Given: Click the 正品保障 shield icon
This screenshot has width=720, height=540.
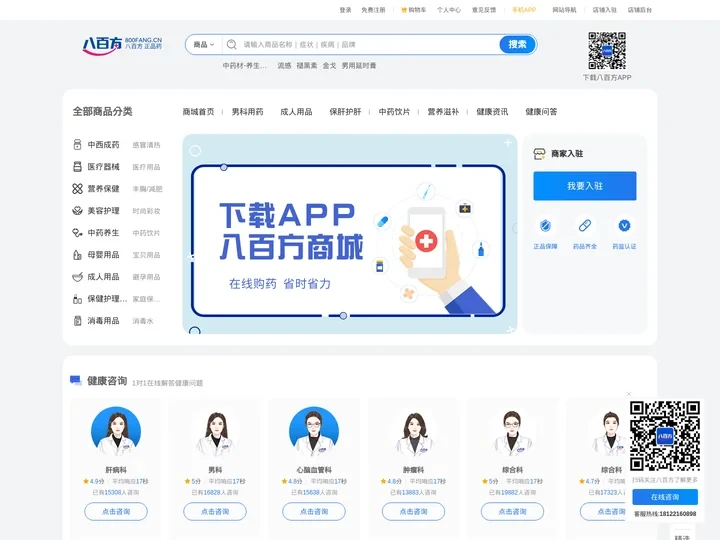Looking at the screenshot, I should click(x=545, y=225).
